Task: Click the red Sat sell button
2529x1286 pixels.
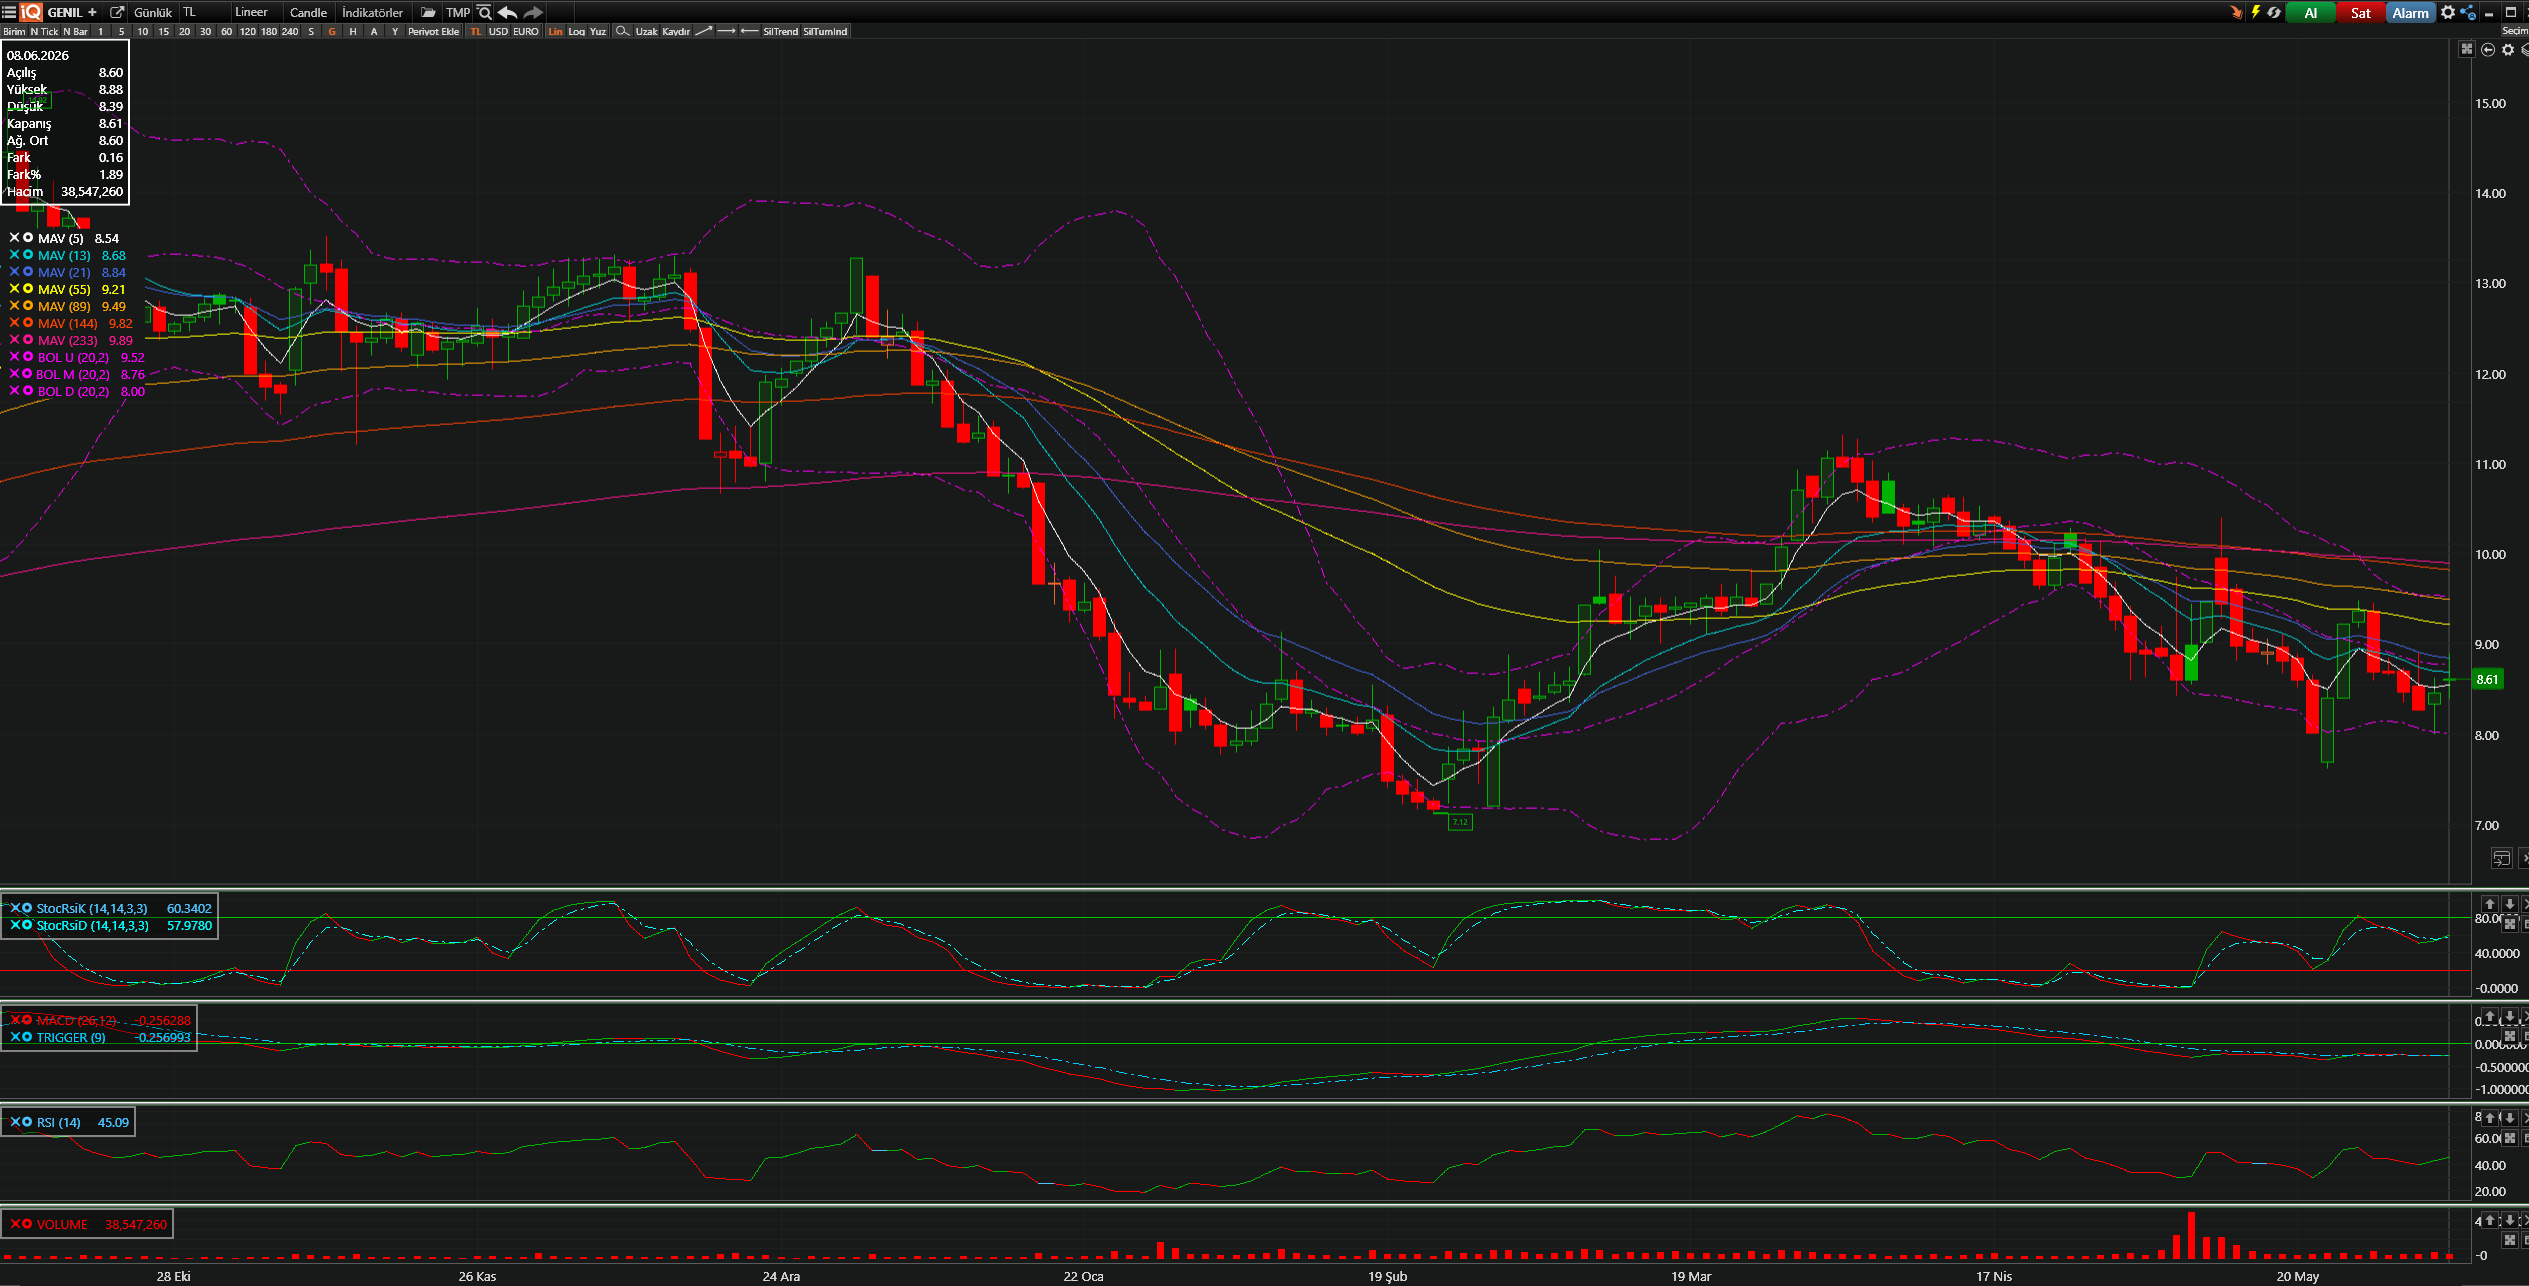Action: point(2360,12)
